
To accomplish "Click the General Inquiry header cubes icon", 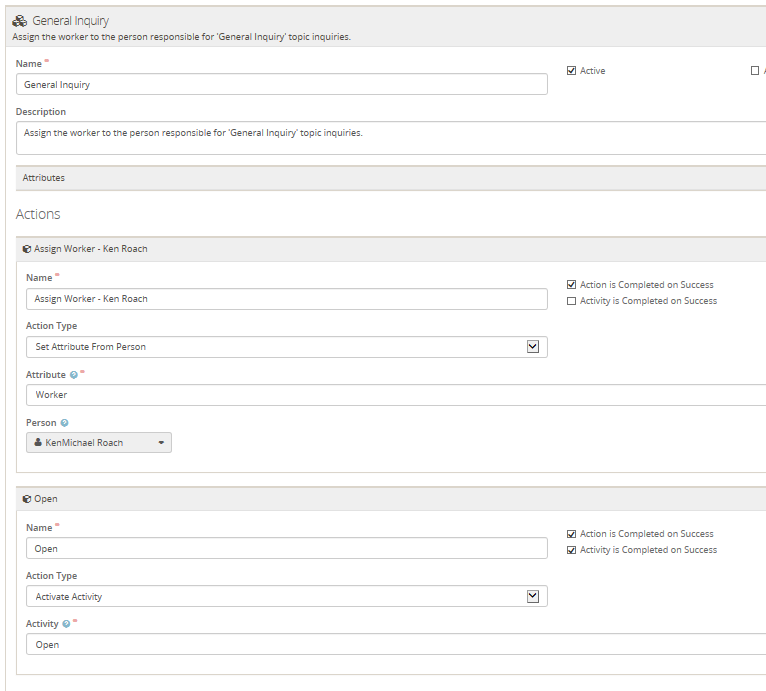I will tap(19, 20).
